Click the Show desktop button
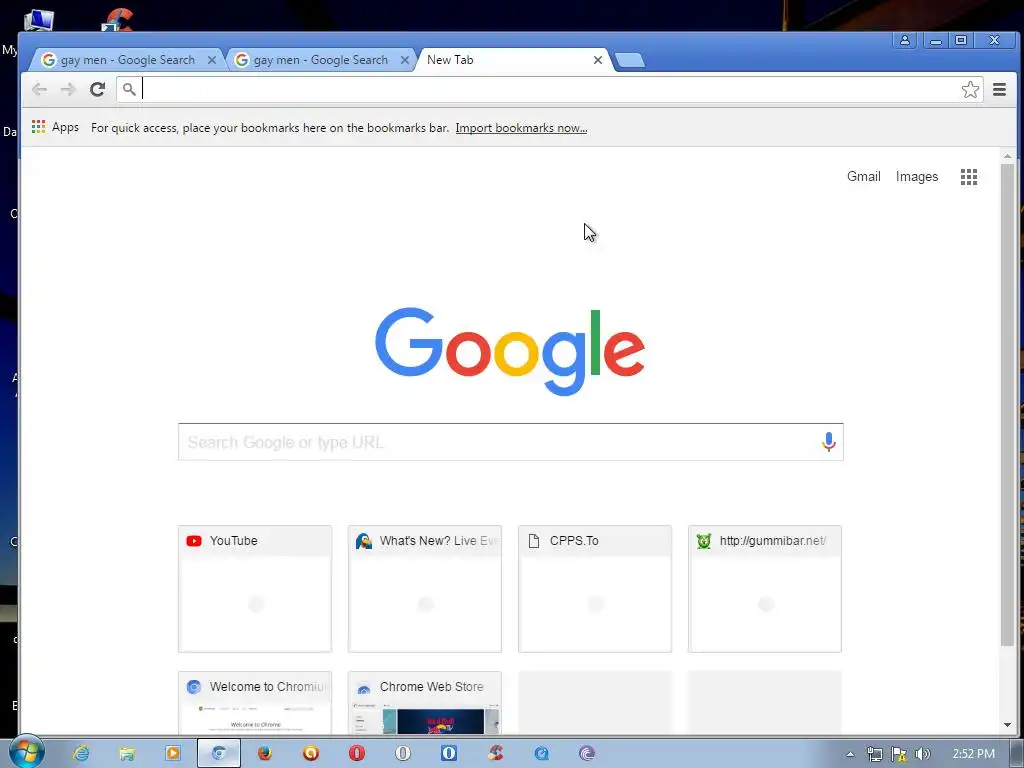Image resolution: width=1024 pixels, height=768 pixels. pyautogui.click(x=1017, y=754)
